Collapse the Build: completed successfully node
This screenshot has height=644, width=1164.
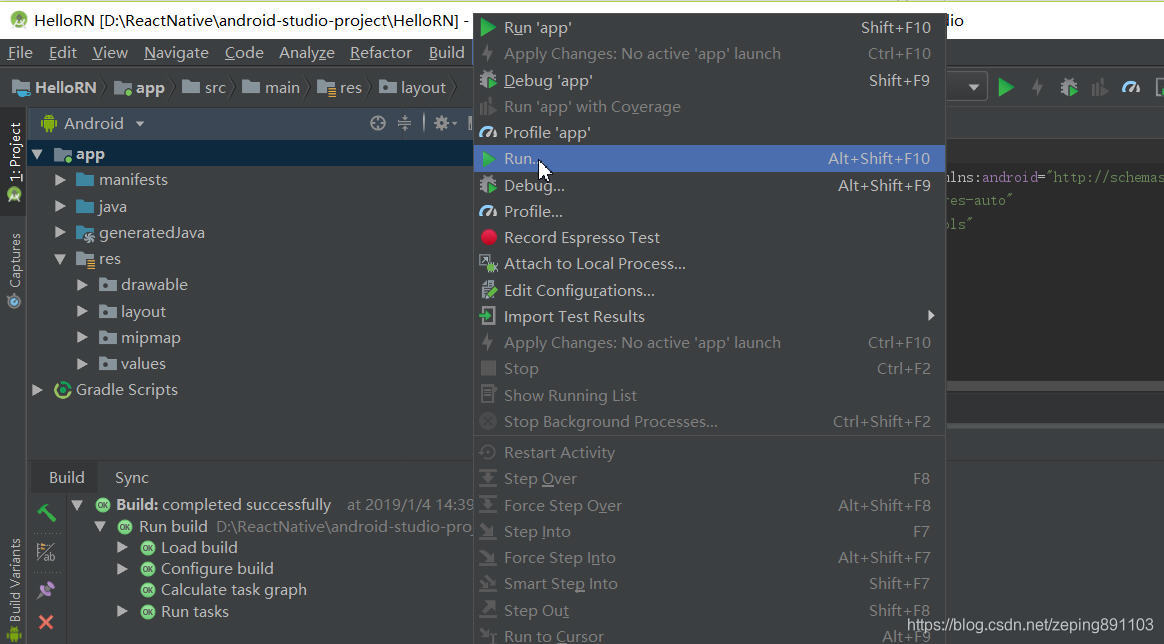(x=76, y=505)
